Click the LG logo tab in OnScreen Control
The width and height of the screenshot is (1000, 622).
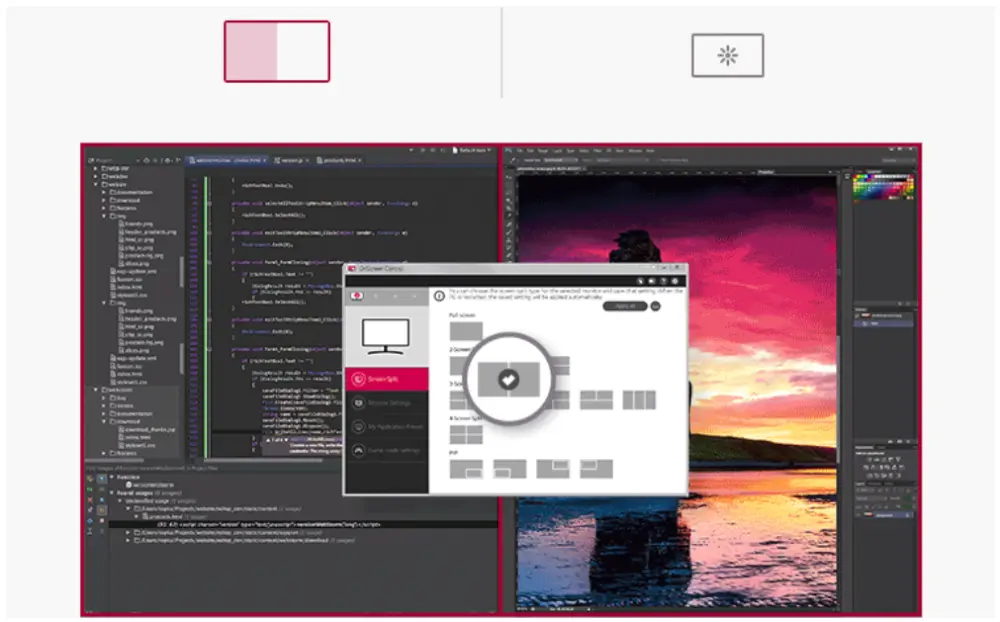tap(357, 296)
